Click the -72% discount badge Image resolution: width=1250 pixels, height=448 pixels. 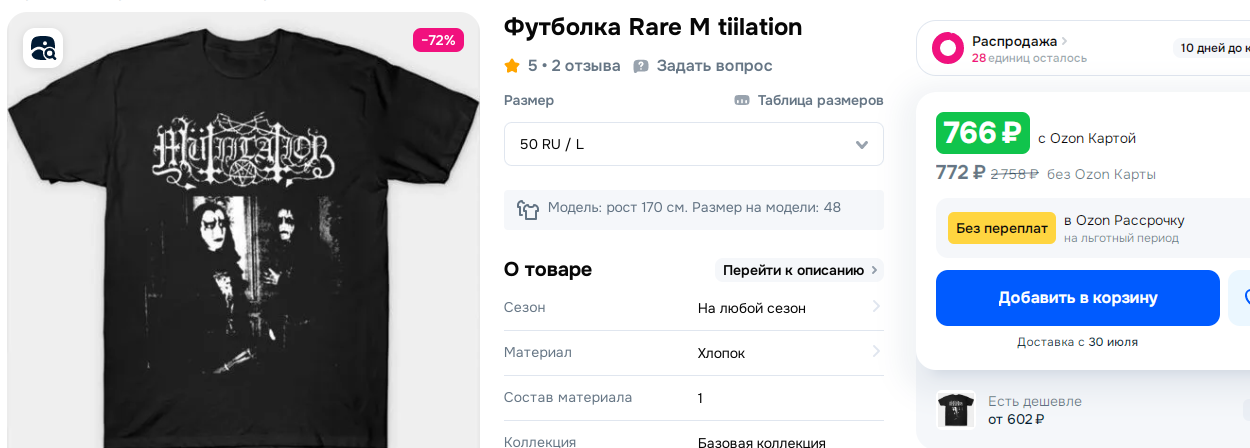click(438, 40)
